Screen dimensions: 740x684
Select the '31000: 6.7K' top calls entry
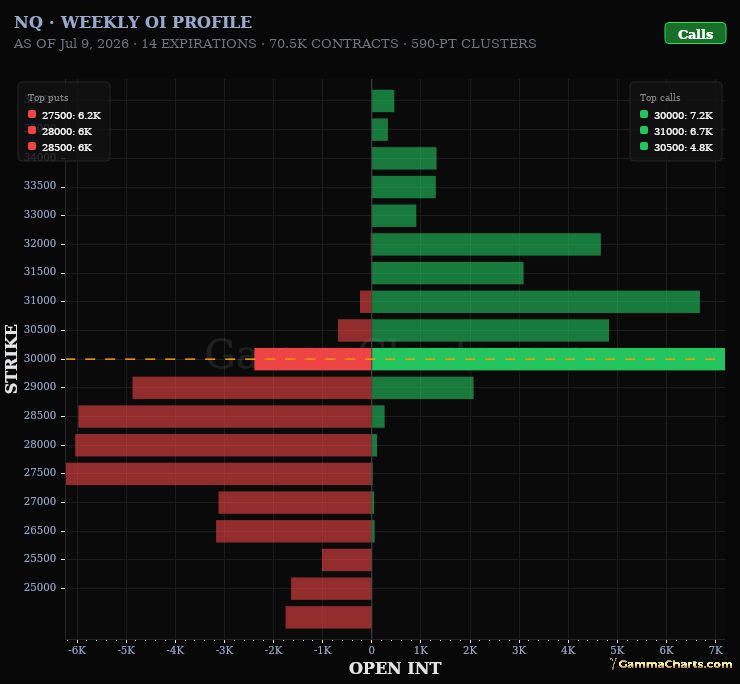tap(676, 131)
